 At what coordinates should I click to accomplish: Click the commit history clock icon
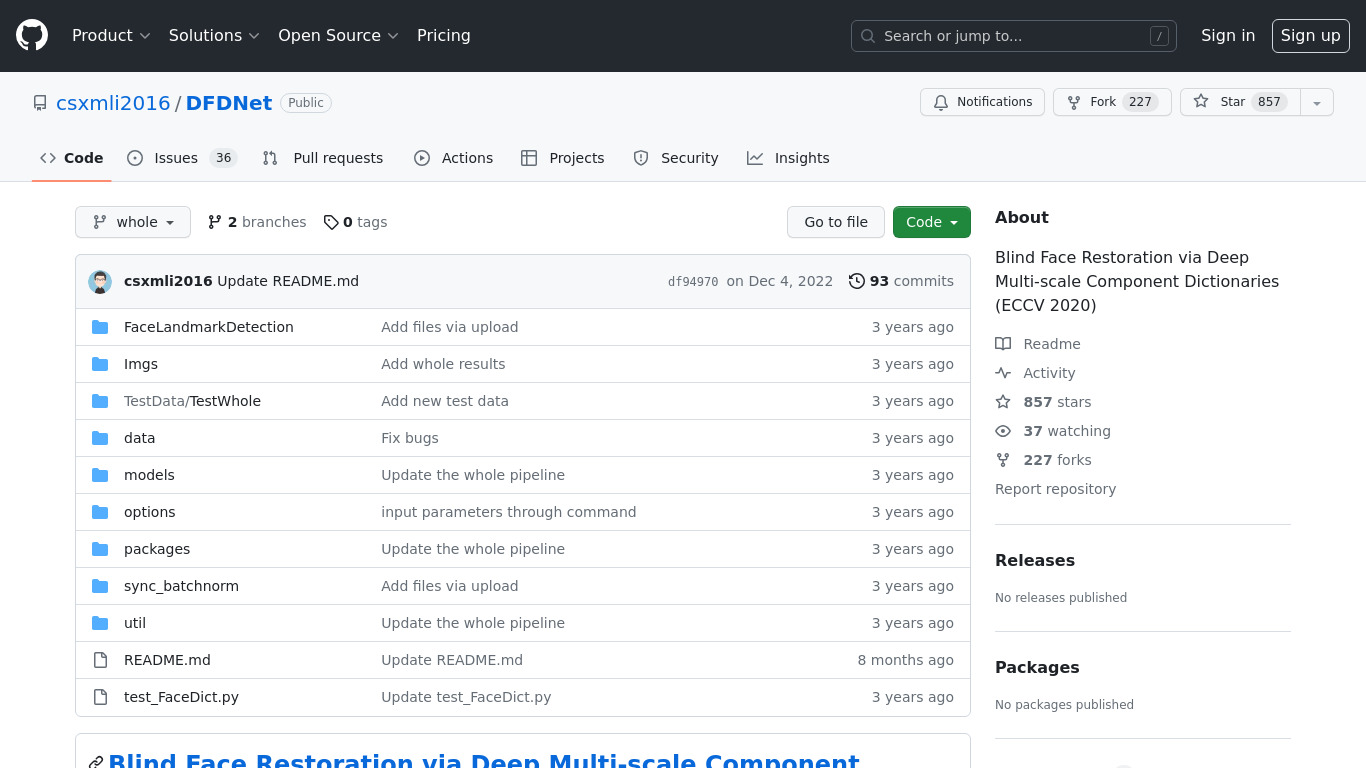[x=857, y=281]
